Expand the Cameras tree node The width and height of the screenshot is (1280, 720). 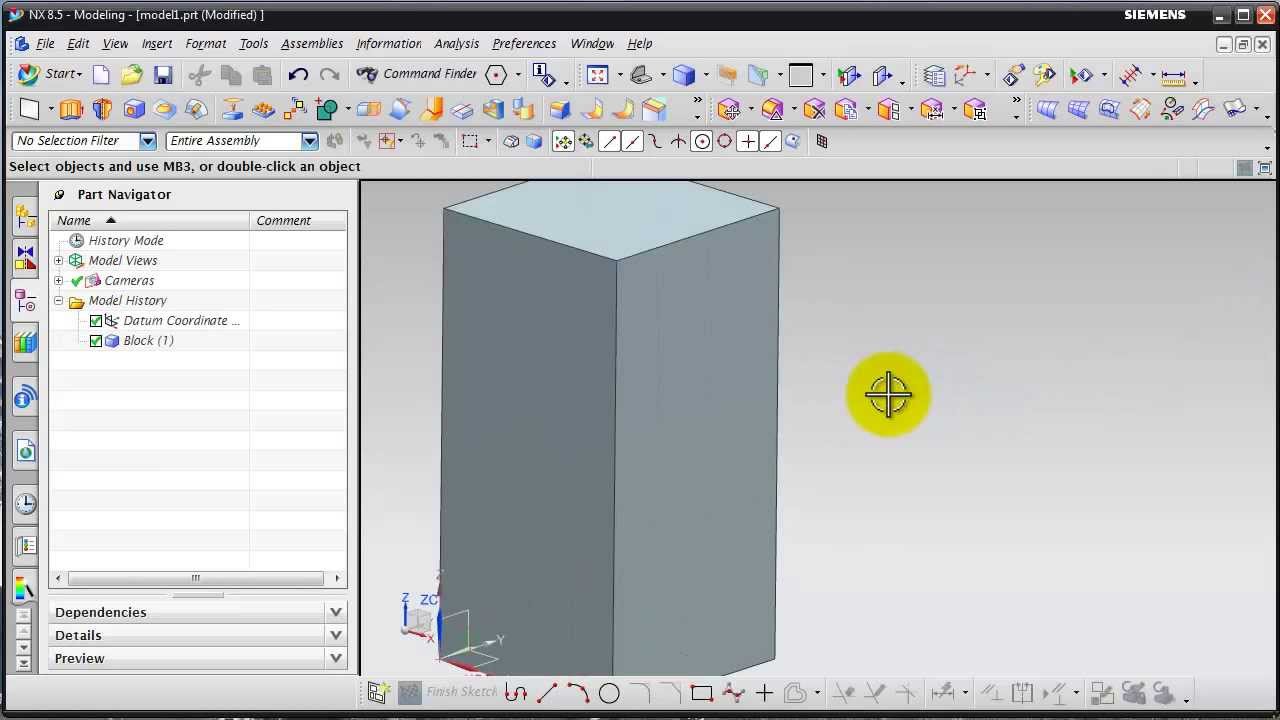tap(58, 281)
